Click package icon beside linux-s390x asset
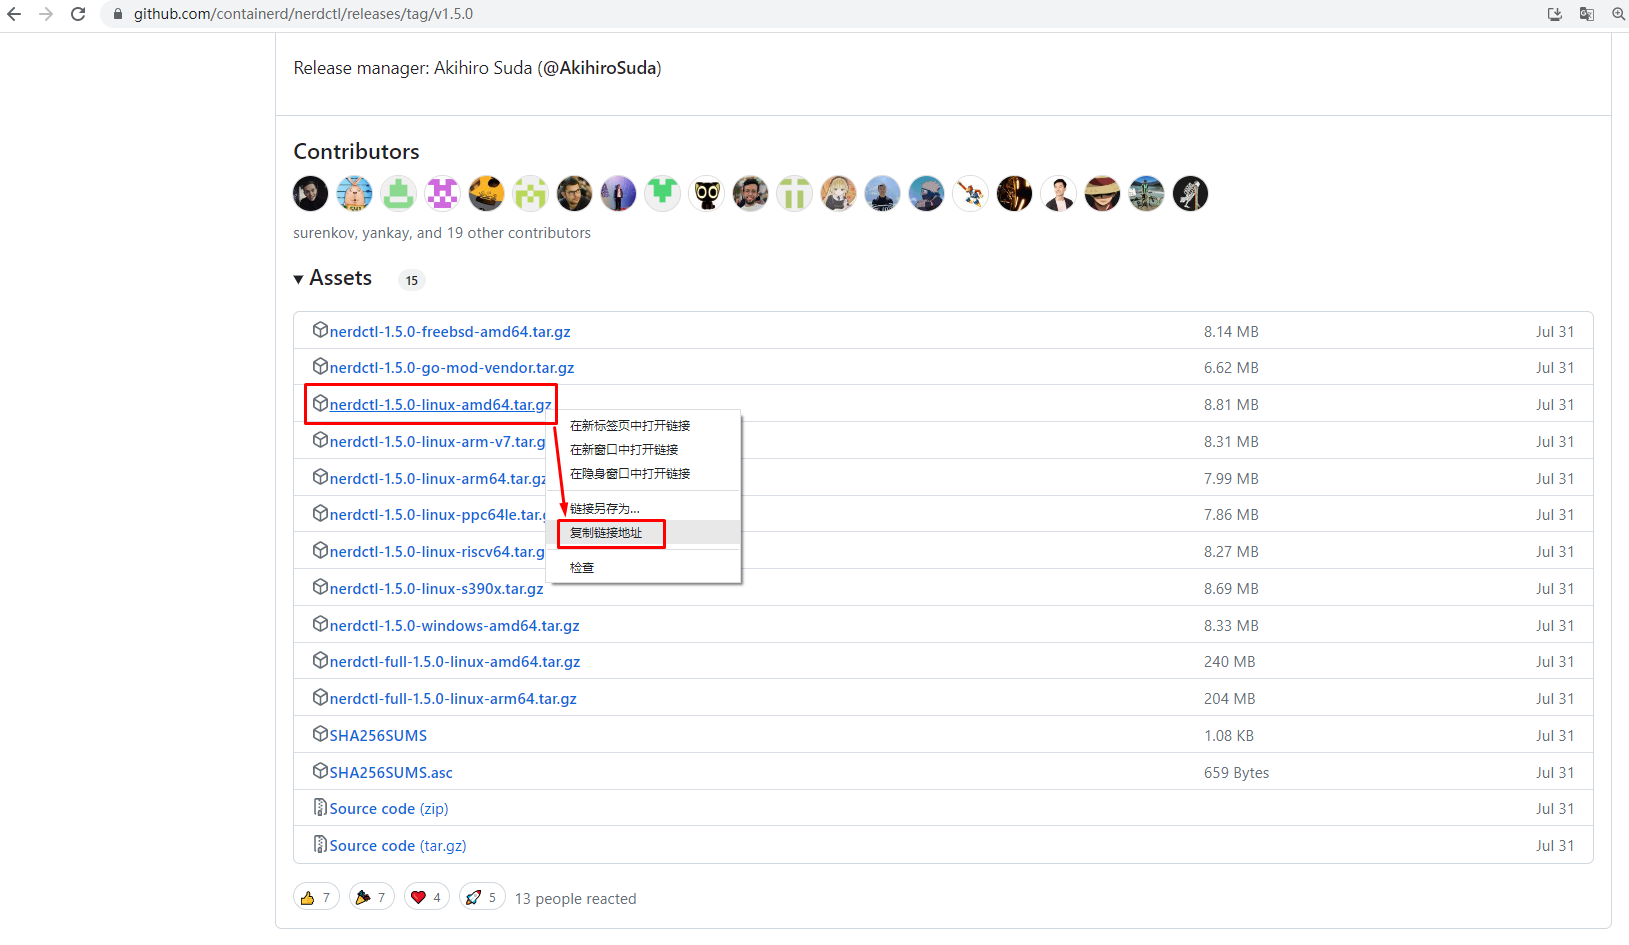The image size is (1629, 945). (320, 587)
